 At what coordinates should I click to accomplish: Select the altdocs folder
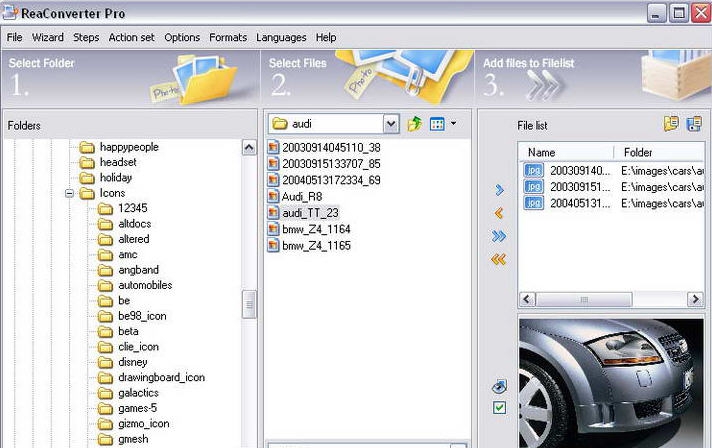click(x=134, y=224)
